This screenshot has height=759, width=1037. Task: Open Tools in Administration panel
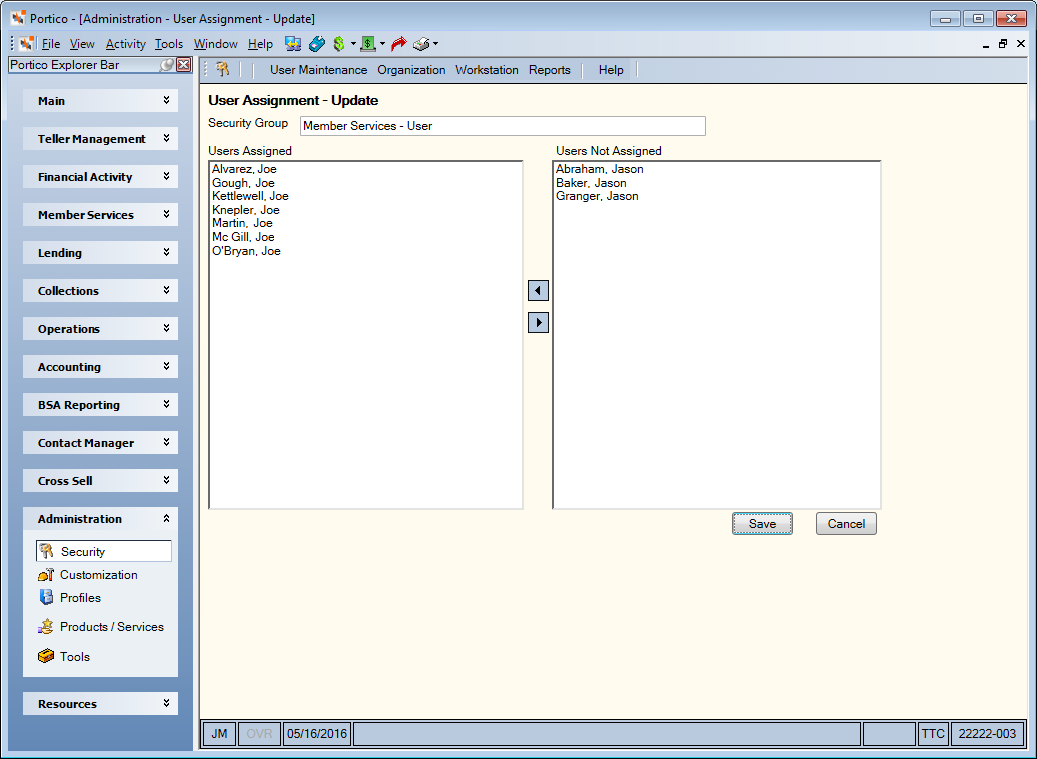(74, 657)
